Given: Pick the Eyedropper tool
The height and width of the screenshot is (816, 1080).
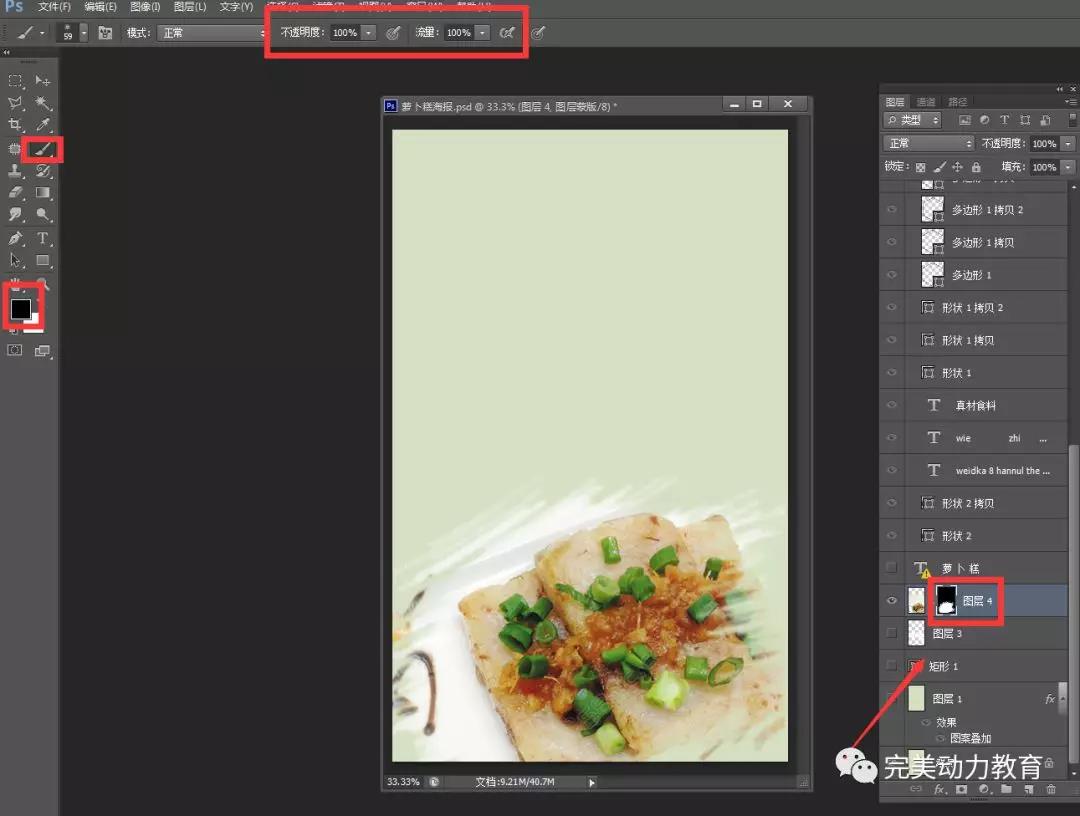Looking at the screenshot, I should (x=43, y=125).
